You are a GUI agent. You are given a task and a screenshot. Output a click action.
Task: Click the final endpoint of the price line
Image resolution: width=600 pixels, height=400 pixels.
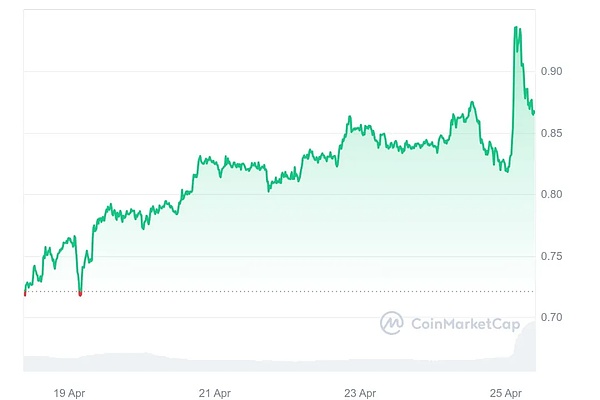point(534,112)
